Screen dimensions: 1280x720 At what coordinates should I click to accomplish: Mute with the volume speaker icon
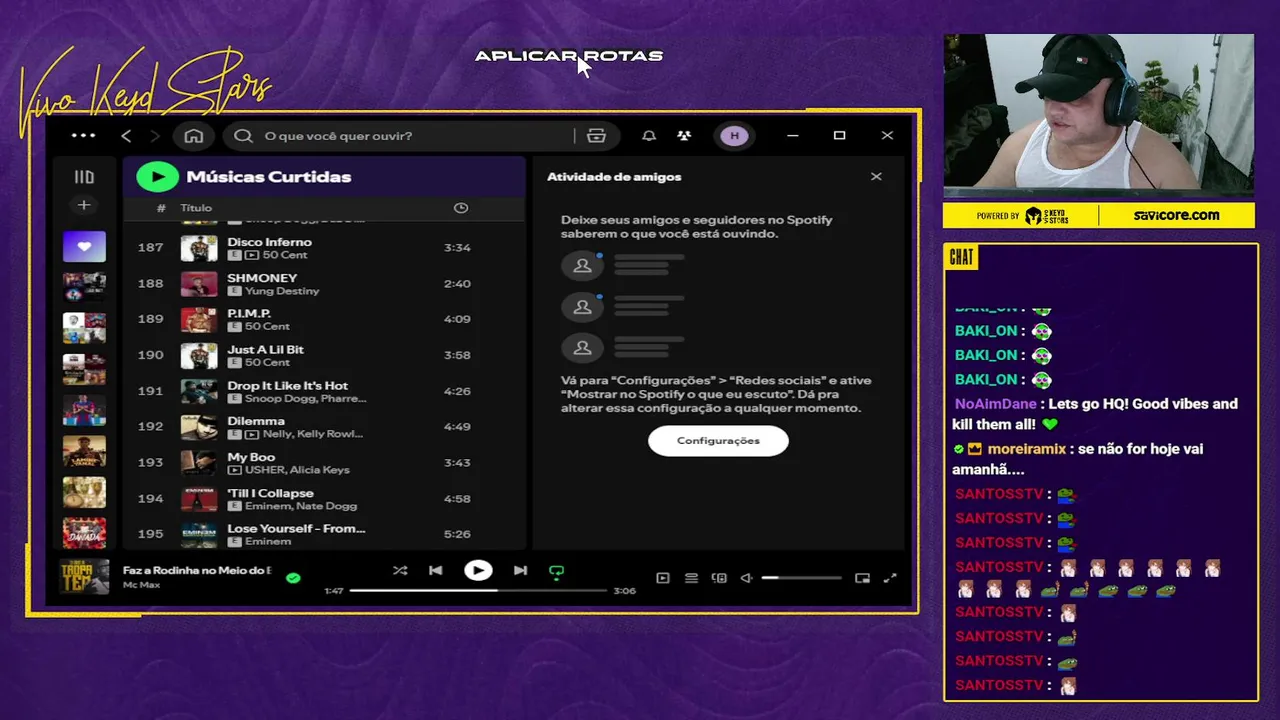click(746, 578)
